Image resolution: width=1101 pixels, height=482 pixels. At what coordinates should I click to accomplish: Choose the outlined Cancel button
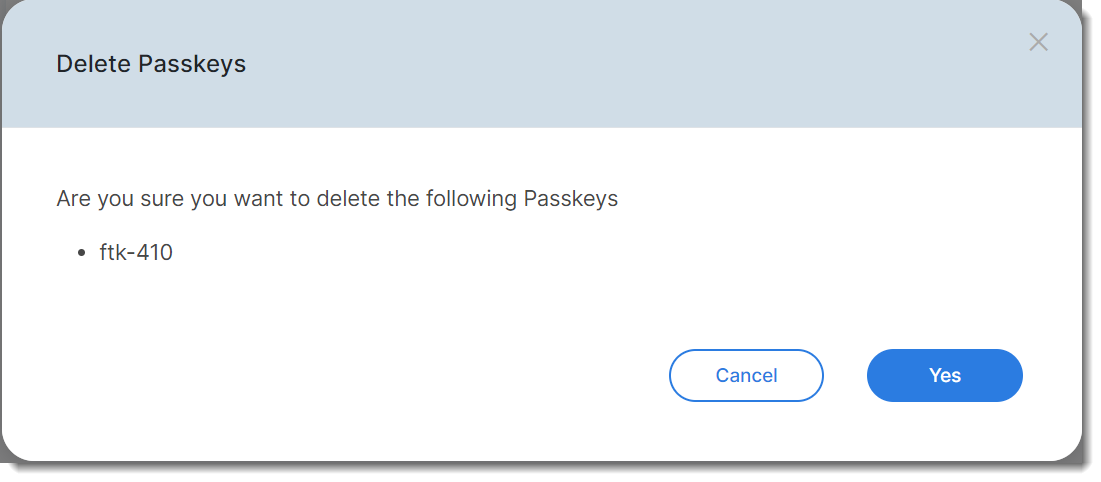coord(746,375)
